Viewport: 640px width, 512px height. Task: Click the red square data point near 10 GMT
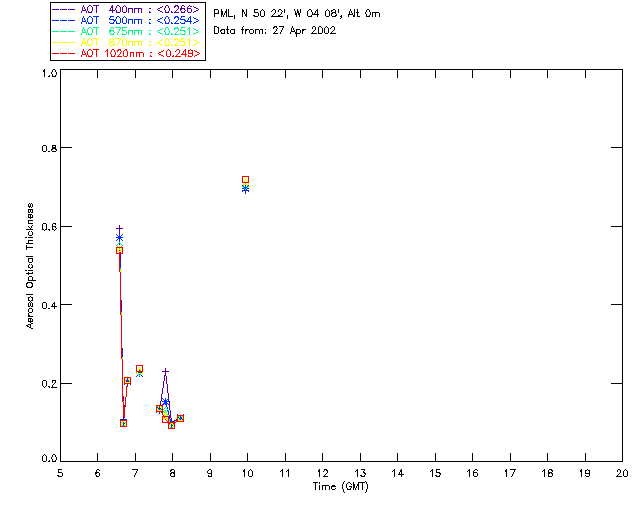click(245, 180)
